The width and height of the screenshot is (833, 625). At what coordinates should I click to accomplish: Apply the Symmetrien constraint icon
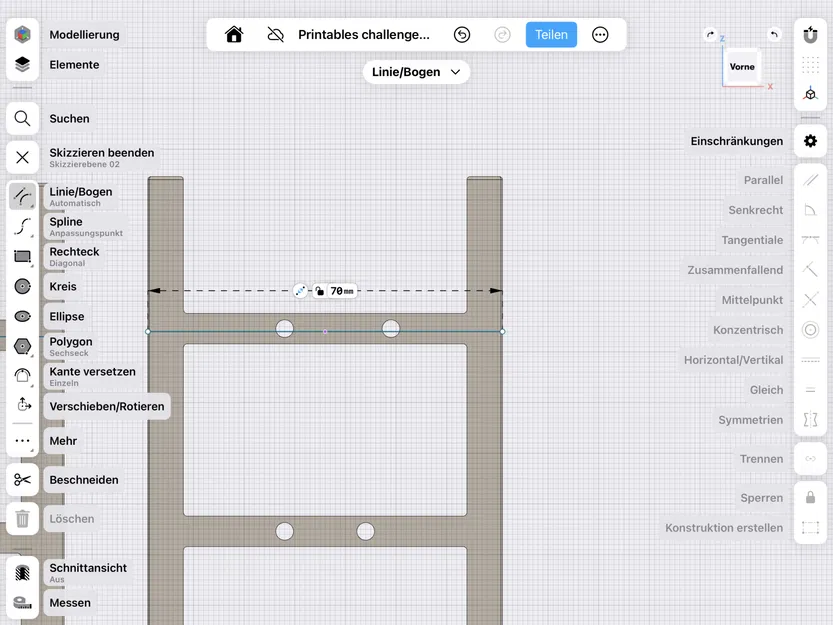pyautogui.click(x=810, y=420)
